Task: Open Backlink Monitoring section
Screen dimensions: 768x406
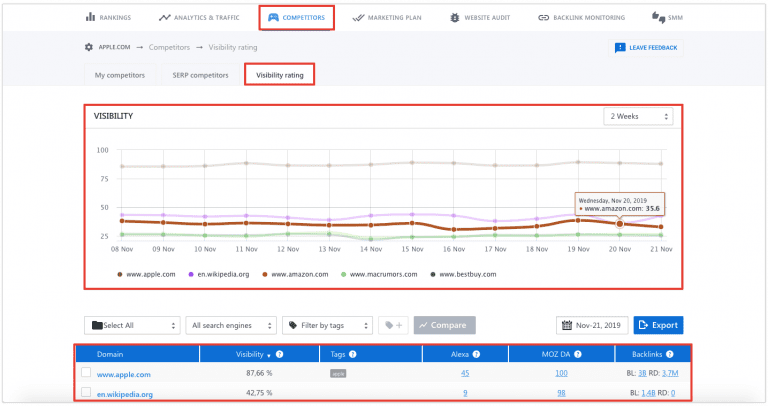Action: (x=581, y=18)
